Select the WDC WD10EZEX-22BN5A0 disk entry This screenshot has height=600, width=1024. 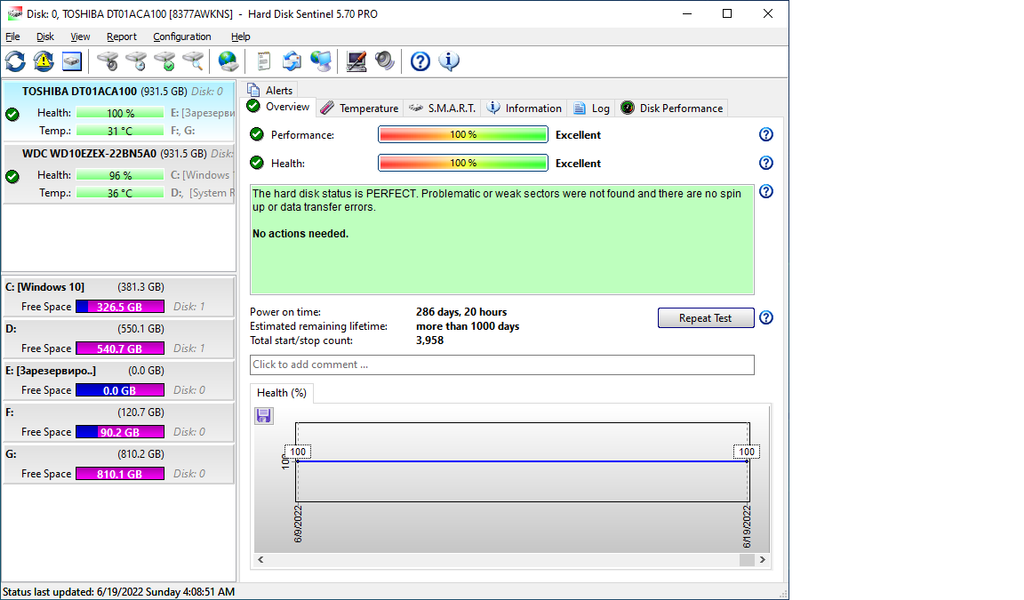(x=118, y=174)
